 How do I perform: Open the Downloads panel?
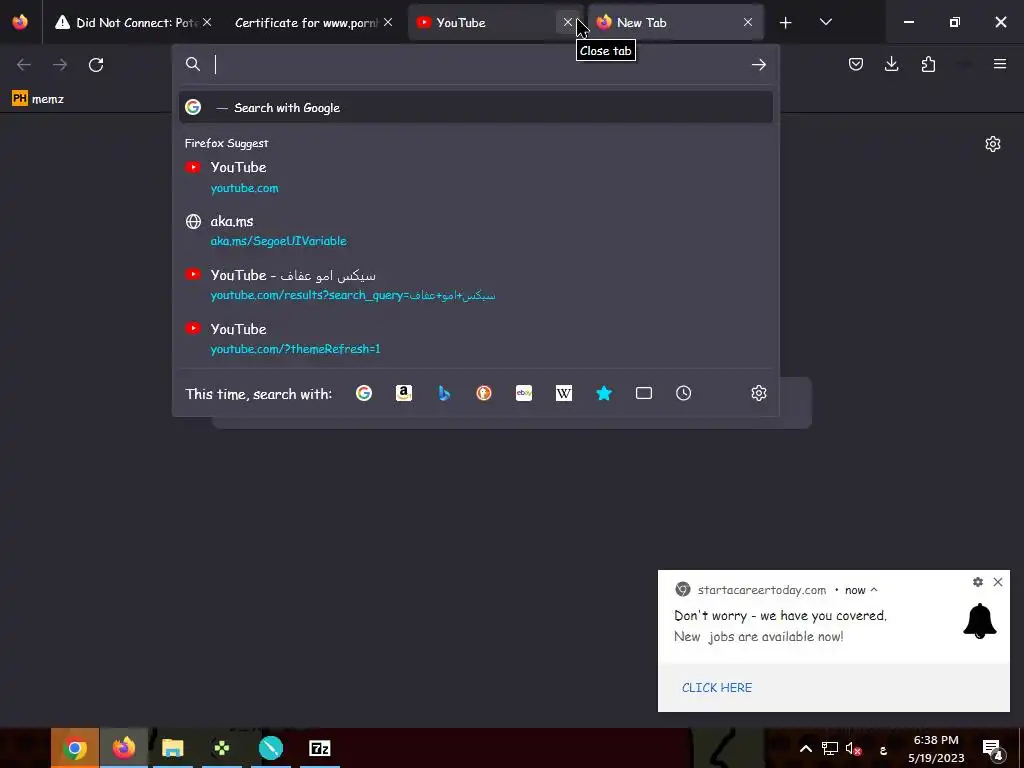click(x=891, y=64)
